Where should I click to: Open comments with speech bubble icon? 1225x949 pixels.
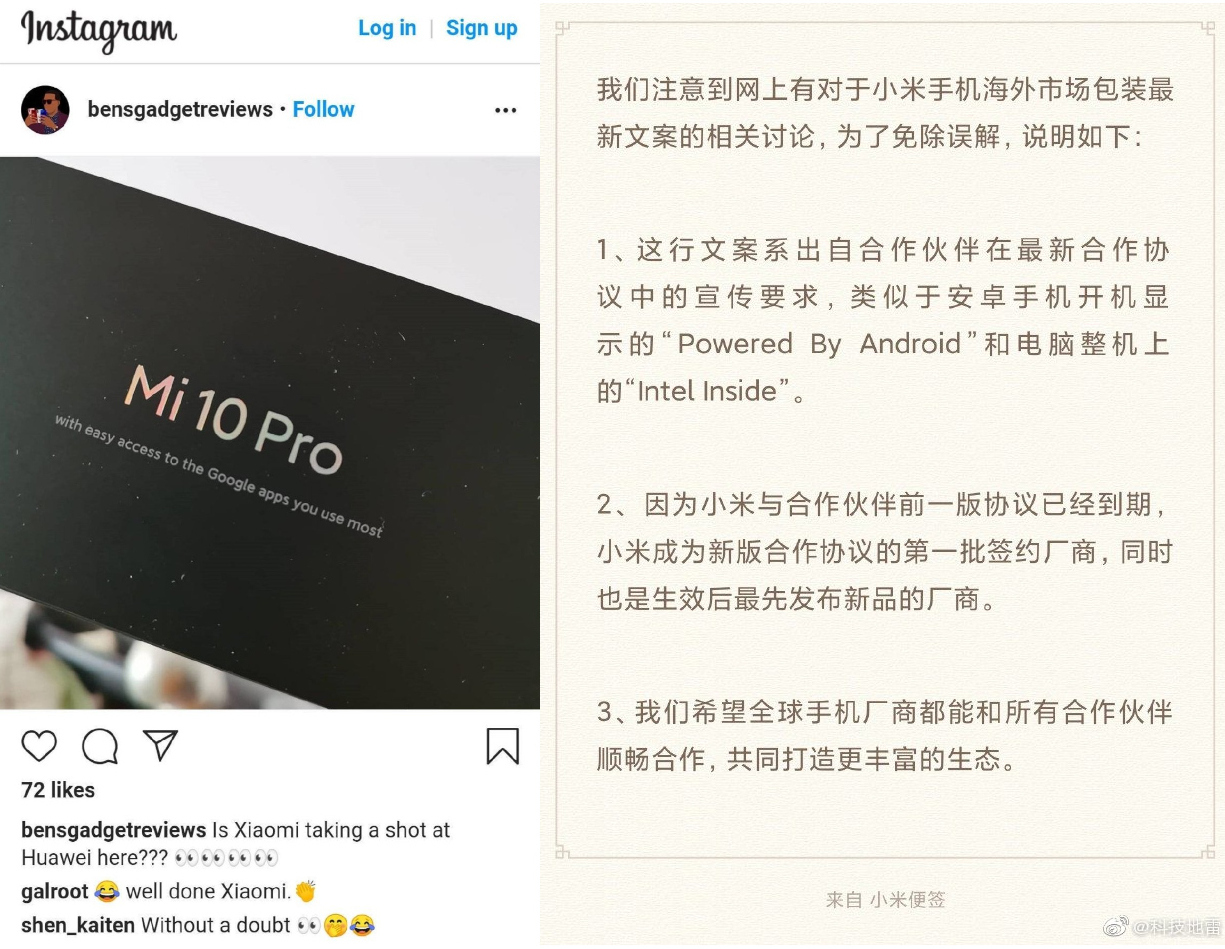coord(100,746)
